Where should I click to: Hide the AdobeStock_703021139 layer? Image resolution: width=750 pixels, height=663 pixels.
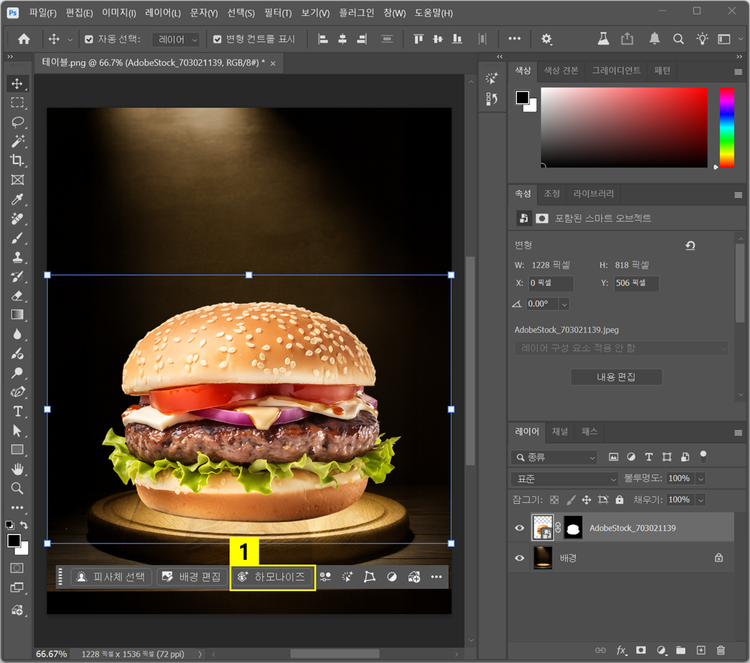click(x=519, y=528)
